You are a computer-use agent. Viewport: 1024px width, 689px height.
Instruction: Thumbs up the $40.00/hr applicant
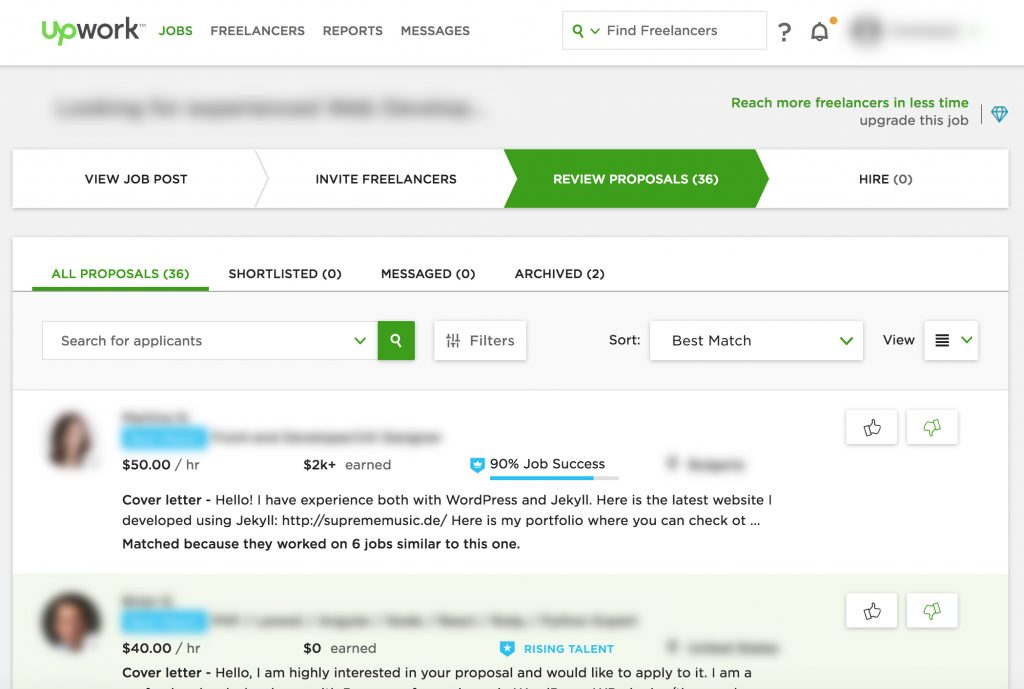coord(872,611)
